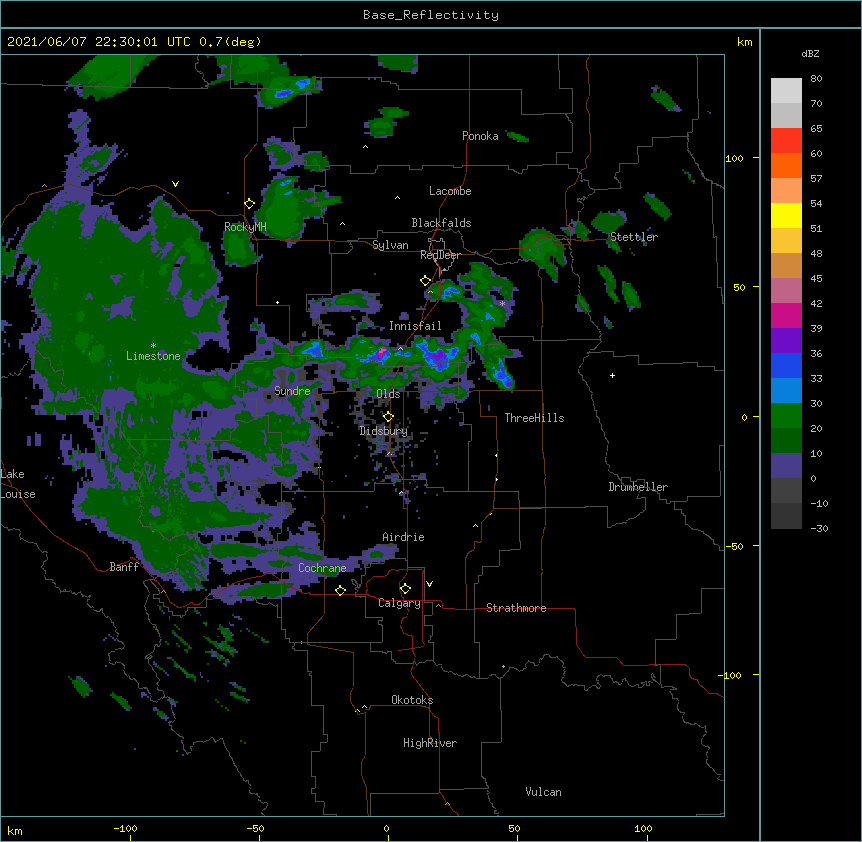Click the 45 value on the dBZ scale
The width and height of the screenshot is (862, 842).
816,278
